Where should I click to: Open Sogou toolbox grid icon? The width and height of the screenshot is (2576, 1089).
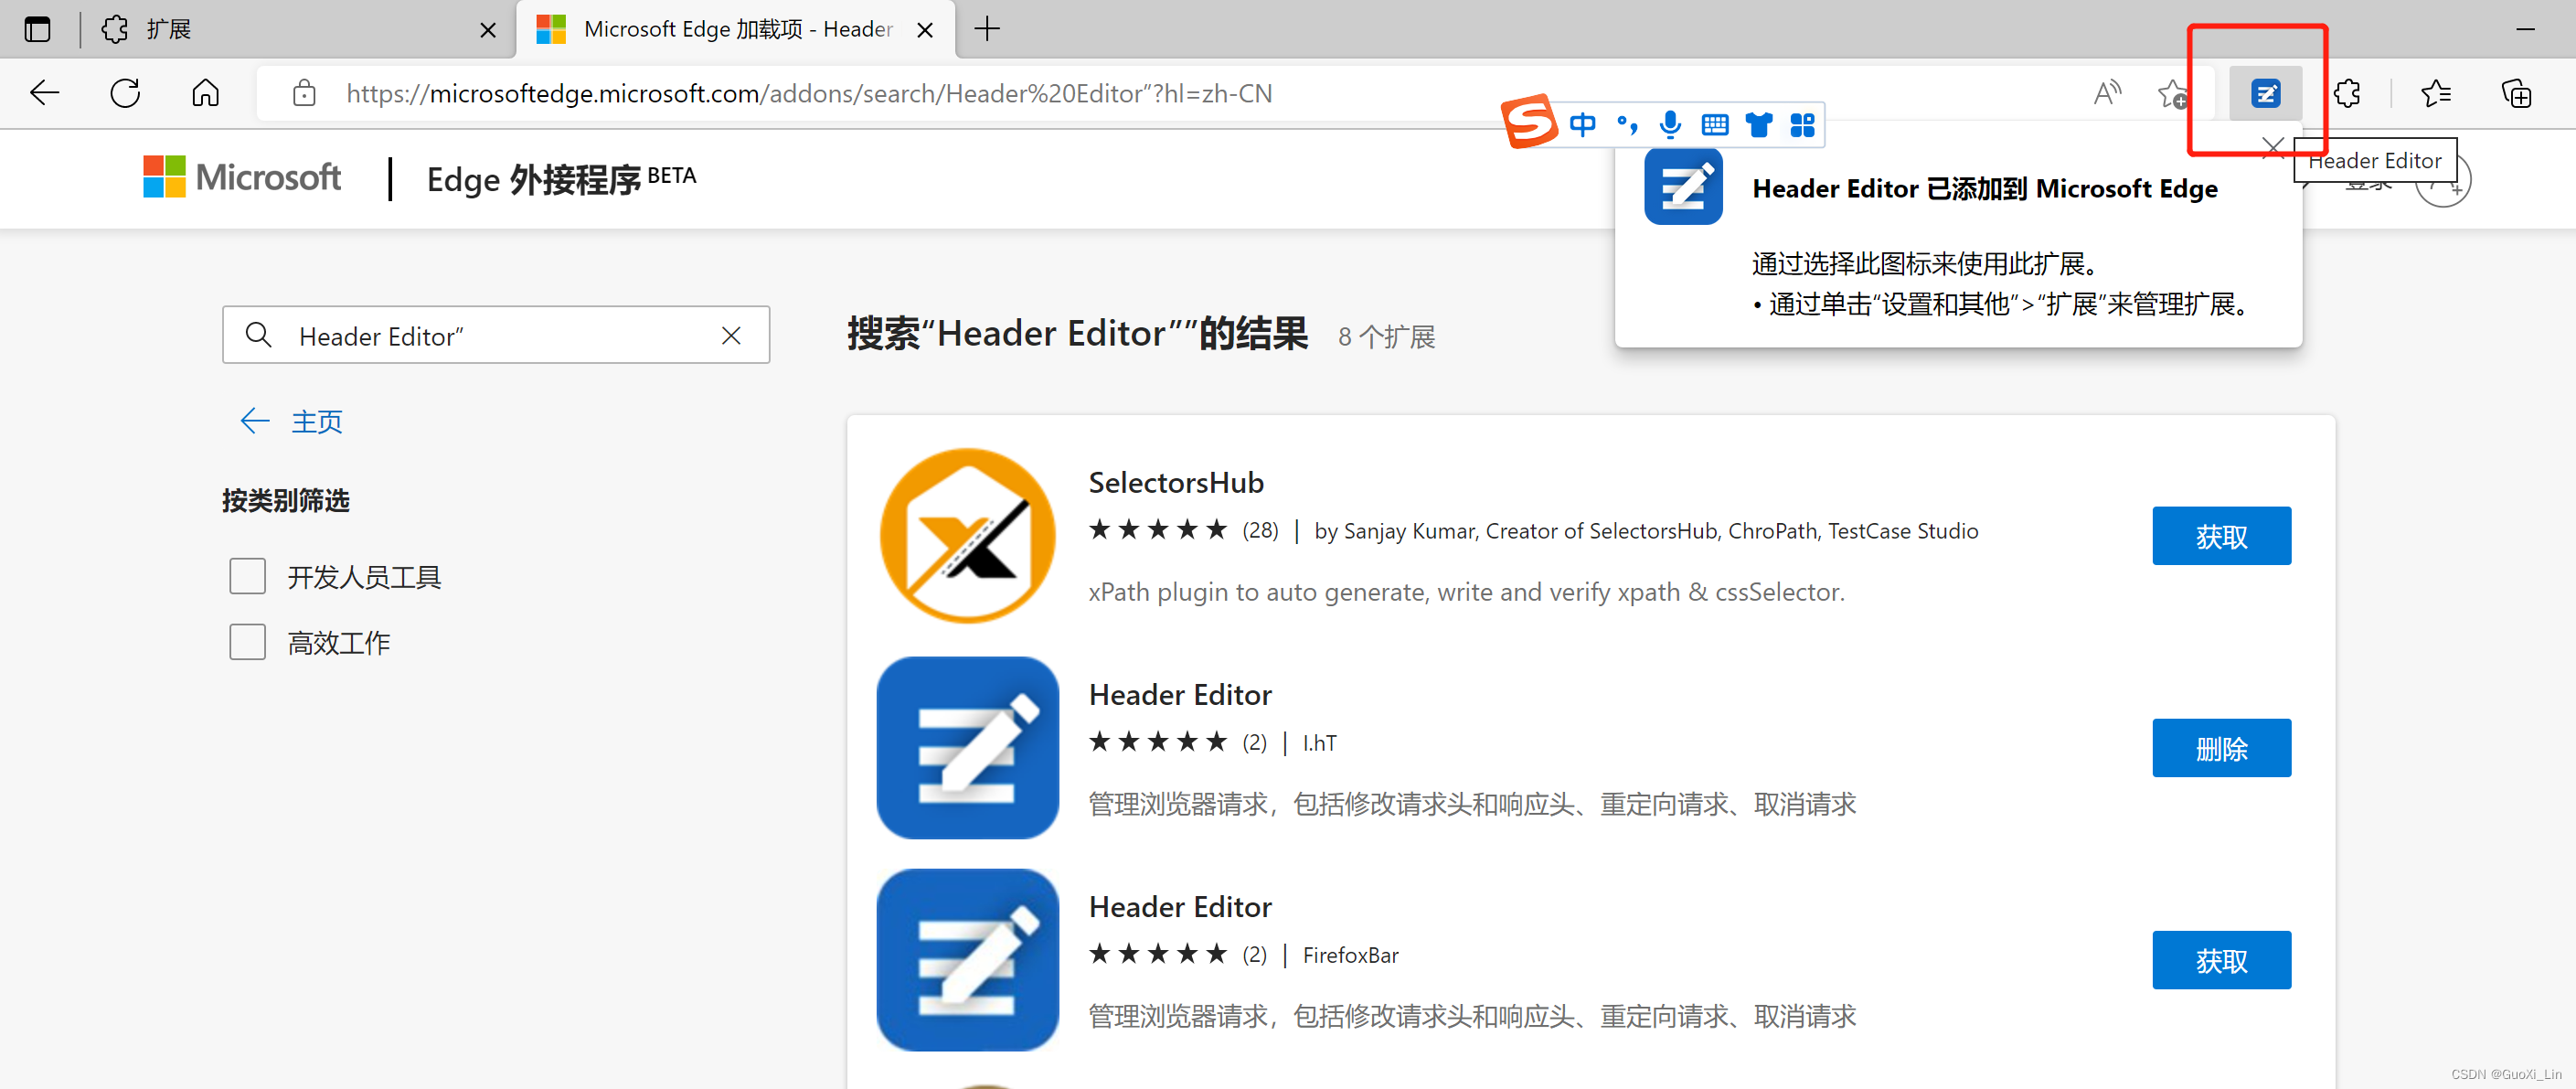point(1802,125)
